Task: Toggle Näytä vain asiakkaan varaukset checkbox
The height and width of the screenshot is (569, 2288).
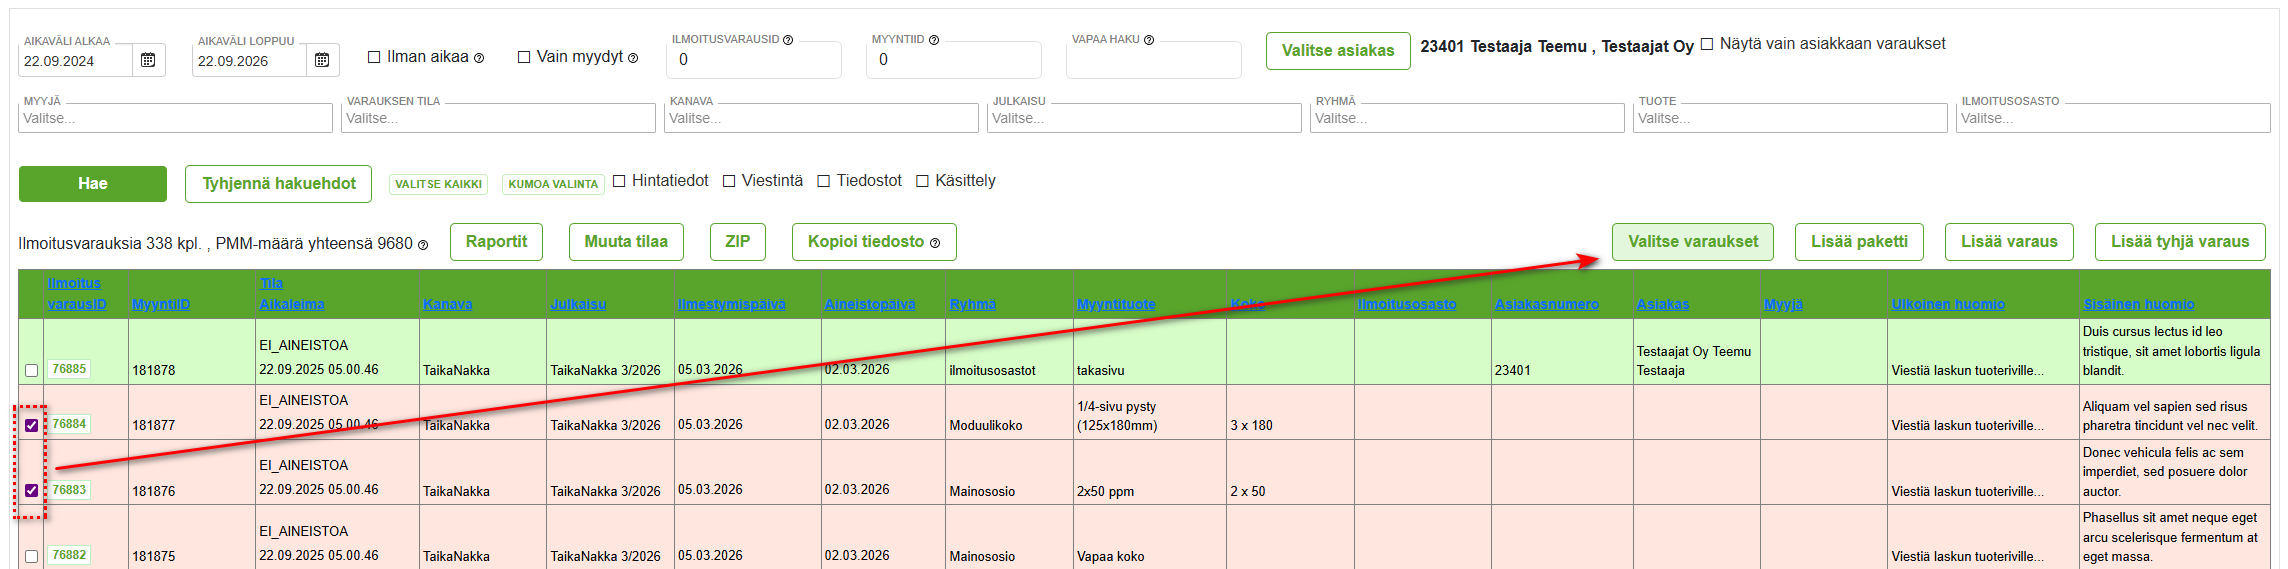Action: tap(1707, 44)
